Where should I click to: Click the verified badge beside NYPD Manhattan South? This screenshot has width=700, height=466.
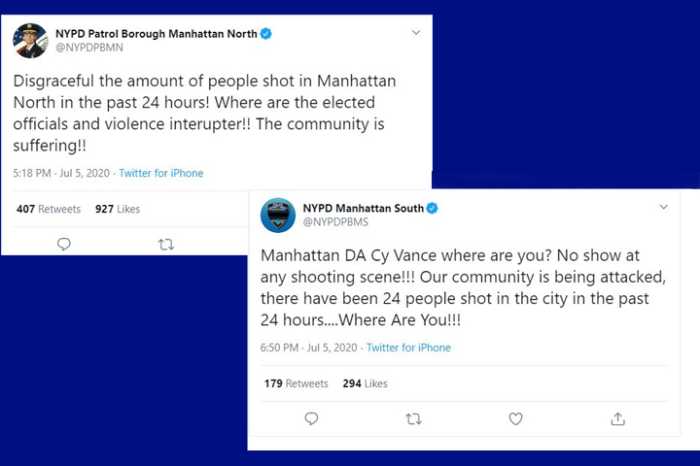pos(433,208)
